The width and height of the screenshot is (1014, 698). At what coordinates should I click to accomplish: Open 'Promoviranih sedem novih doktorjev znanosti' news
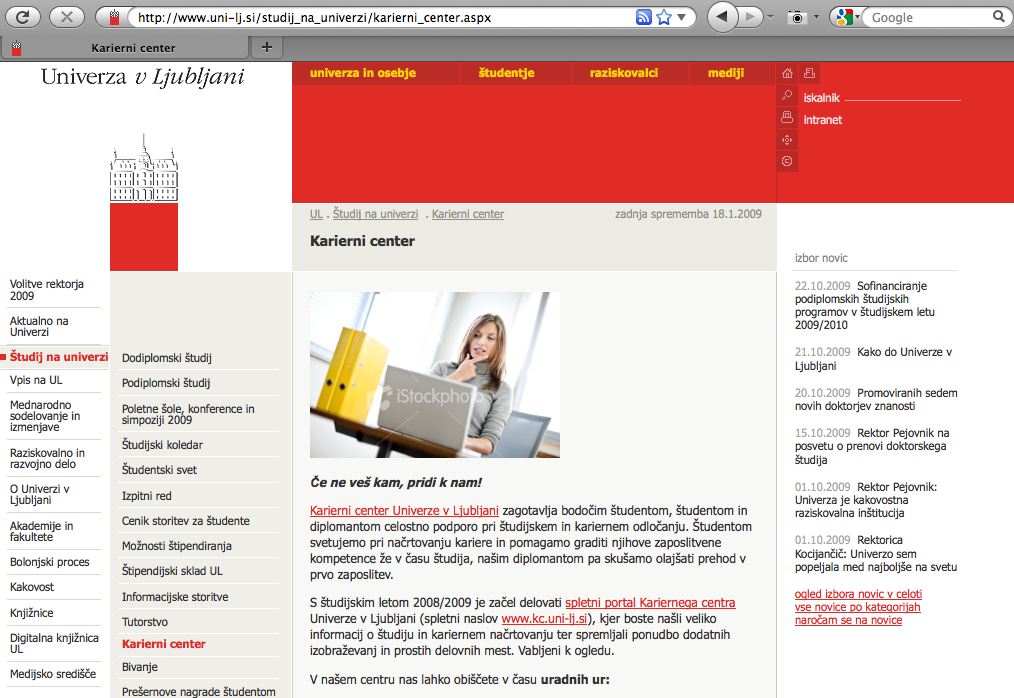coord(876,399)
